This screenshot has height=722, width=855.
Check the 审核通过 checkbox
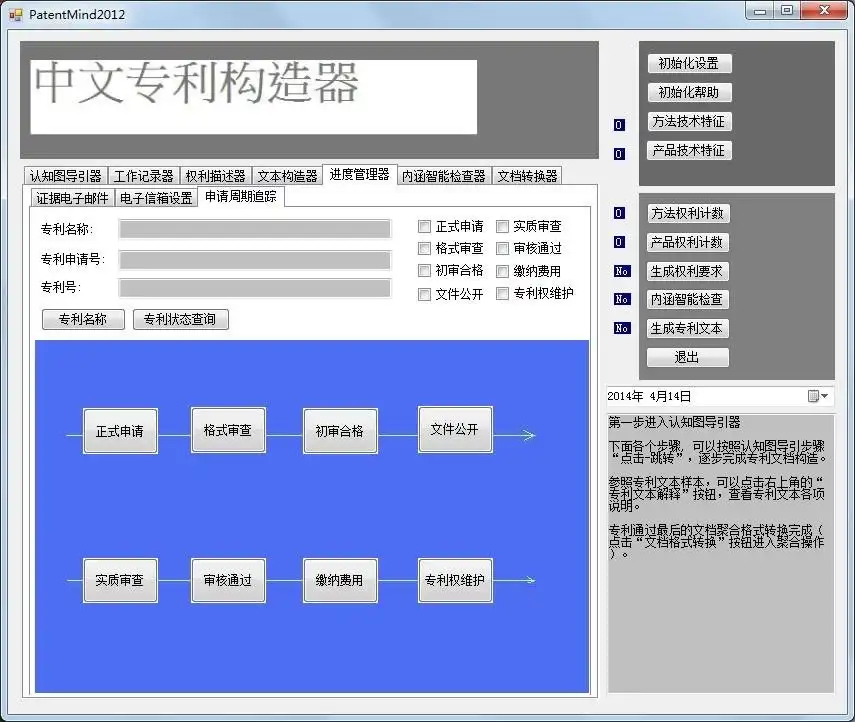(x=502, y=248)
